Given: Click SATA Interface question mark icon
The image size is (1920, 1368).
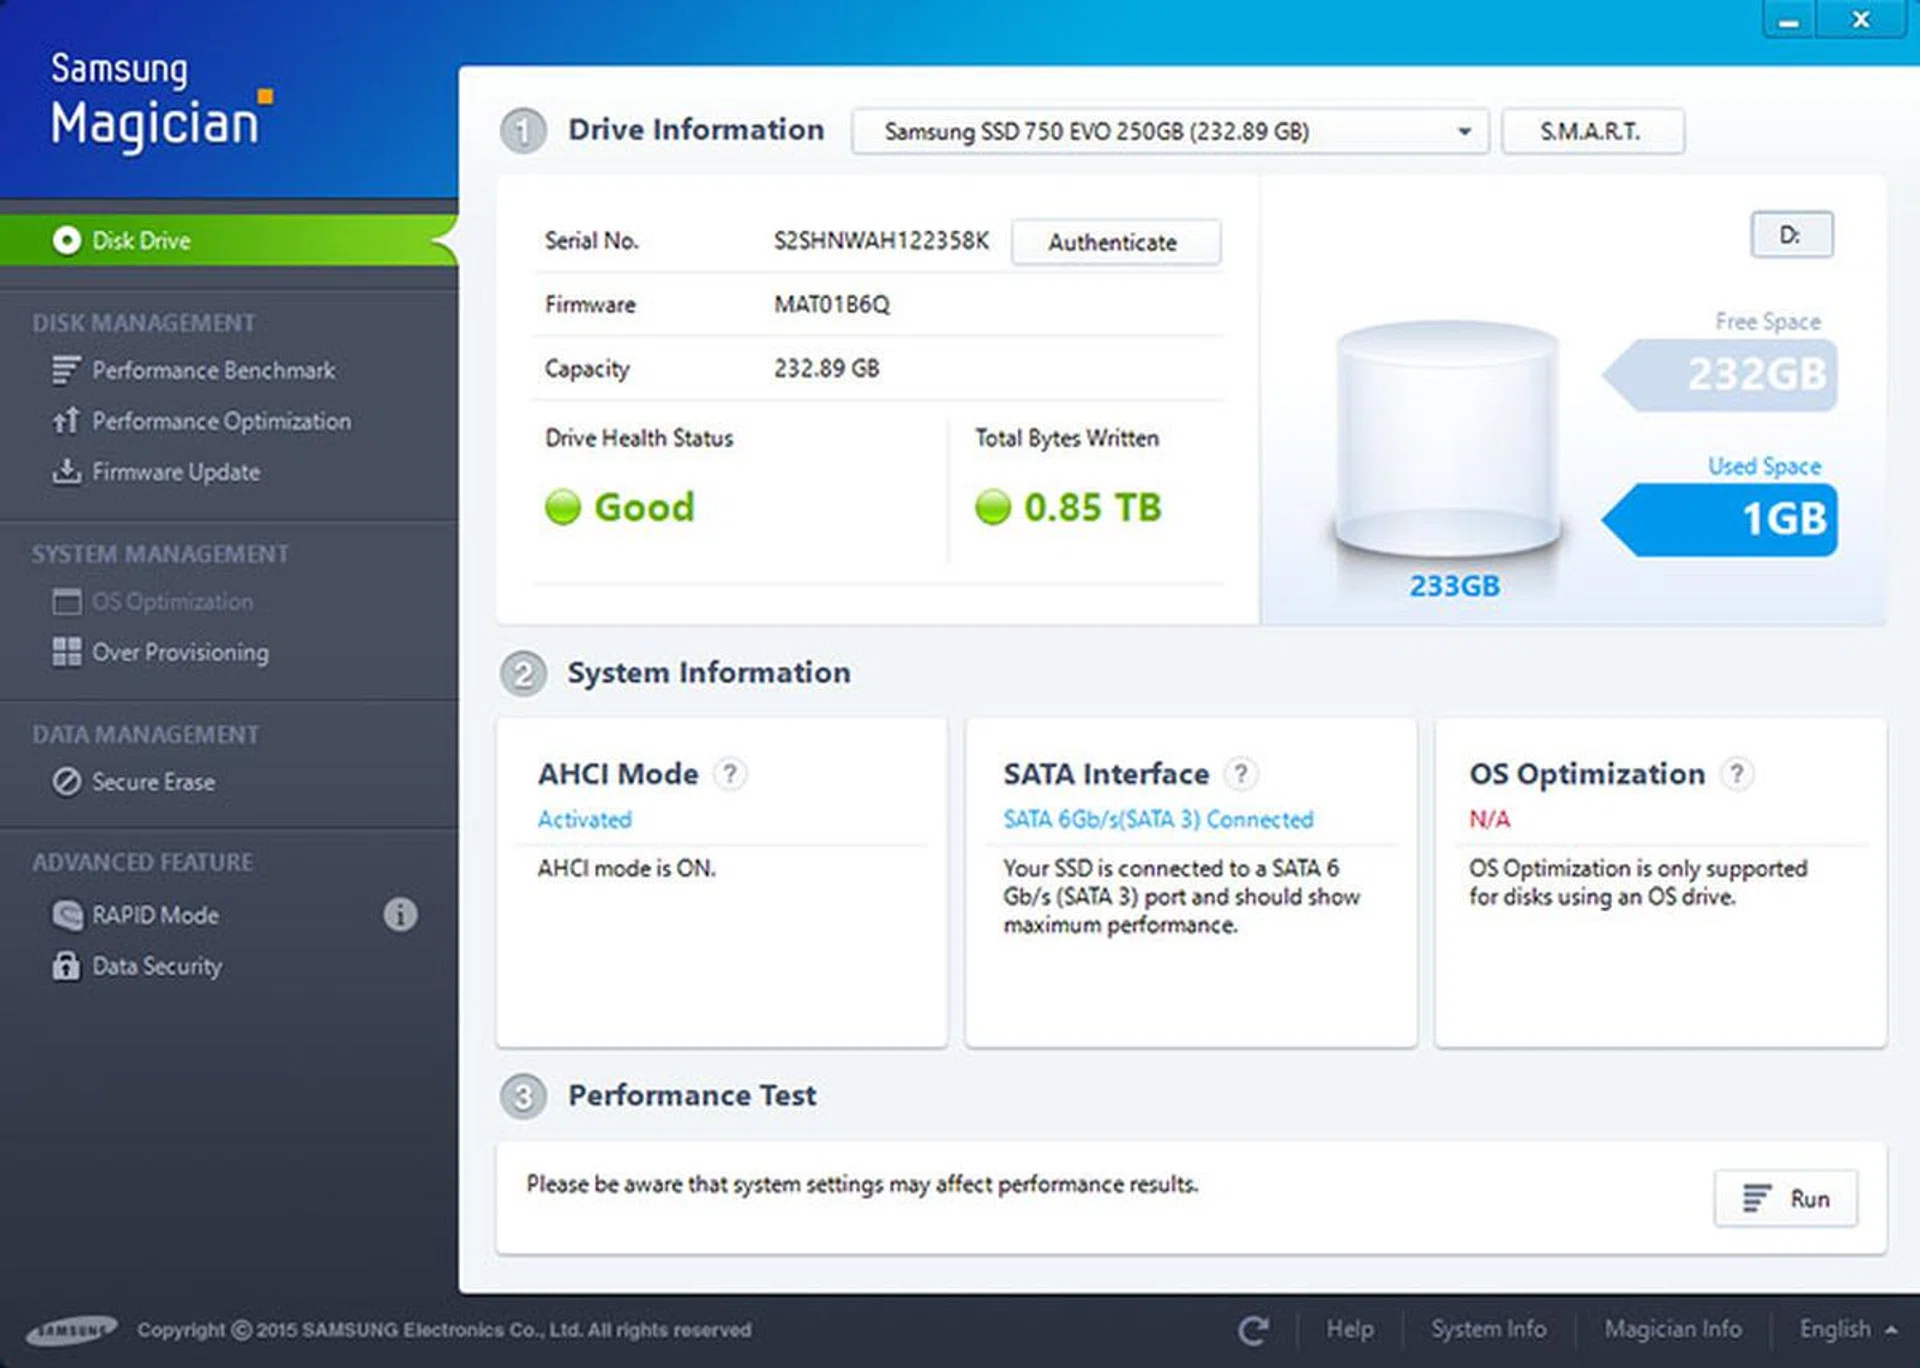Looking at the screenshot, I should tap(1241, 774).
